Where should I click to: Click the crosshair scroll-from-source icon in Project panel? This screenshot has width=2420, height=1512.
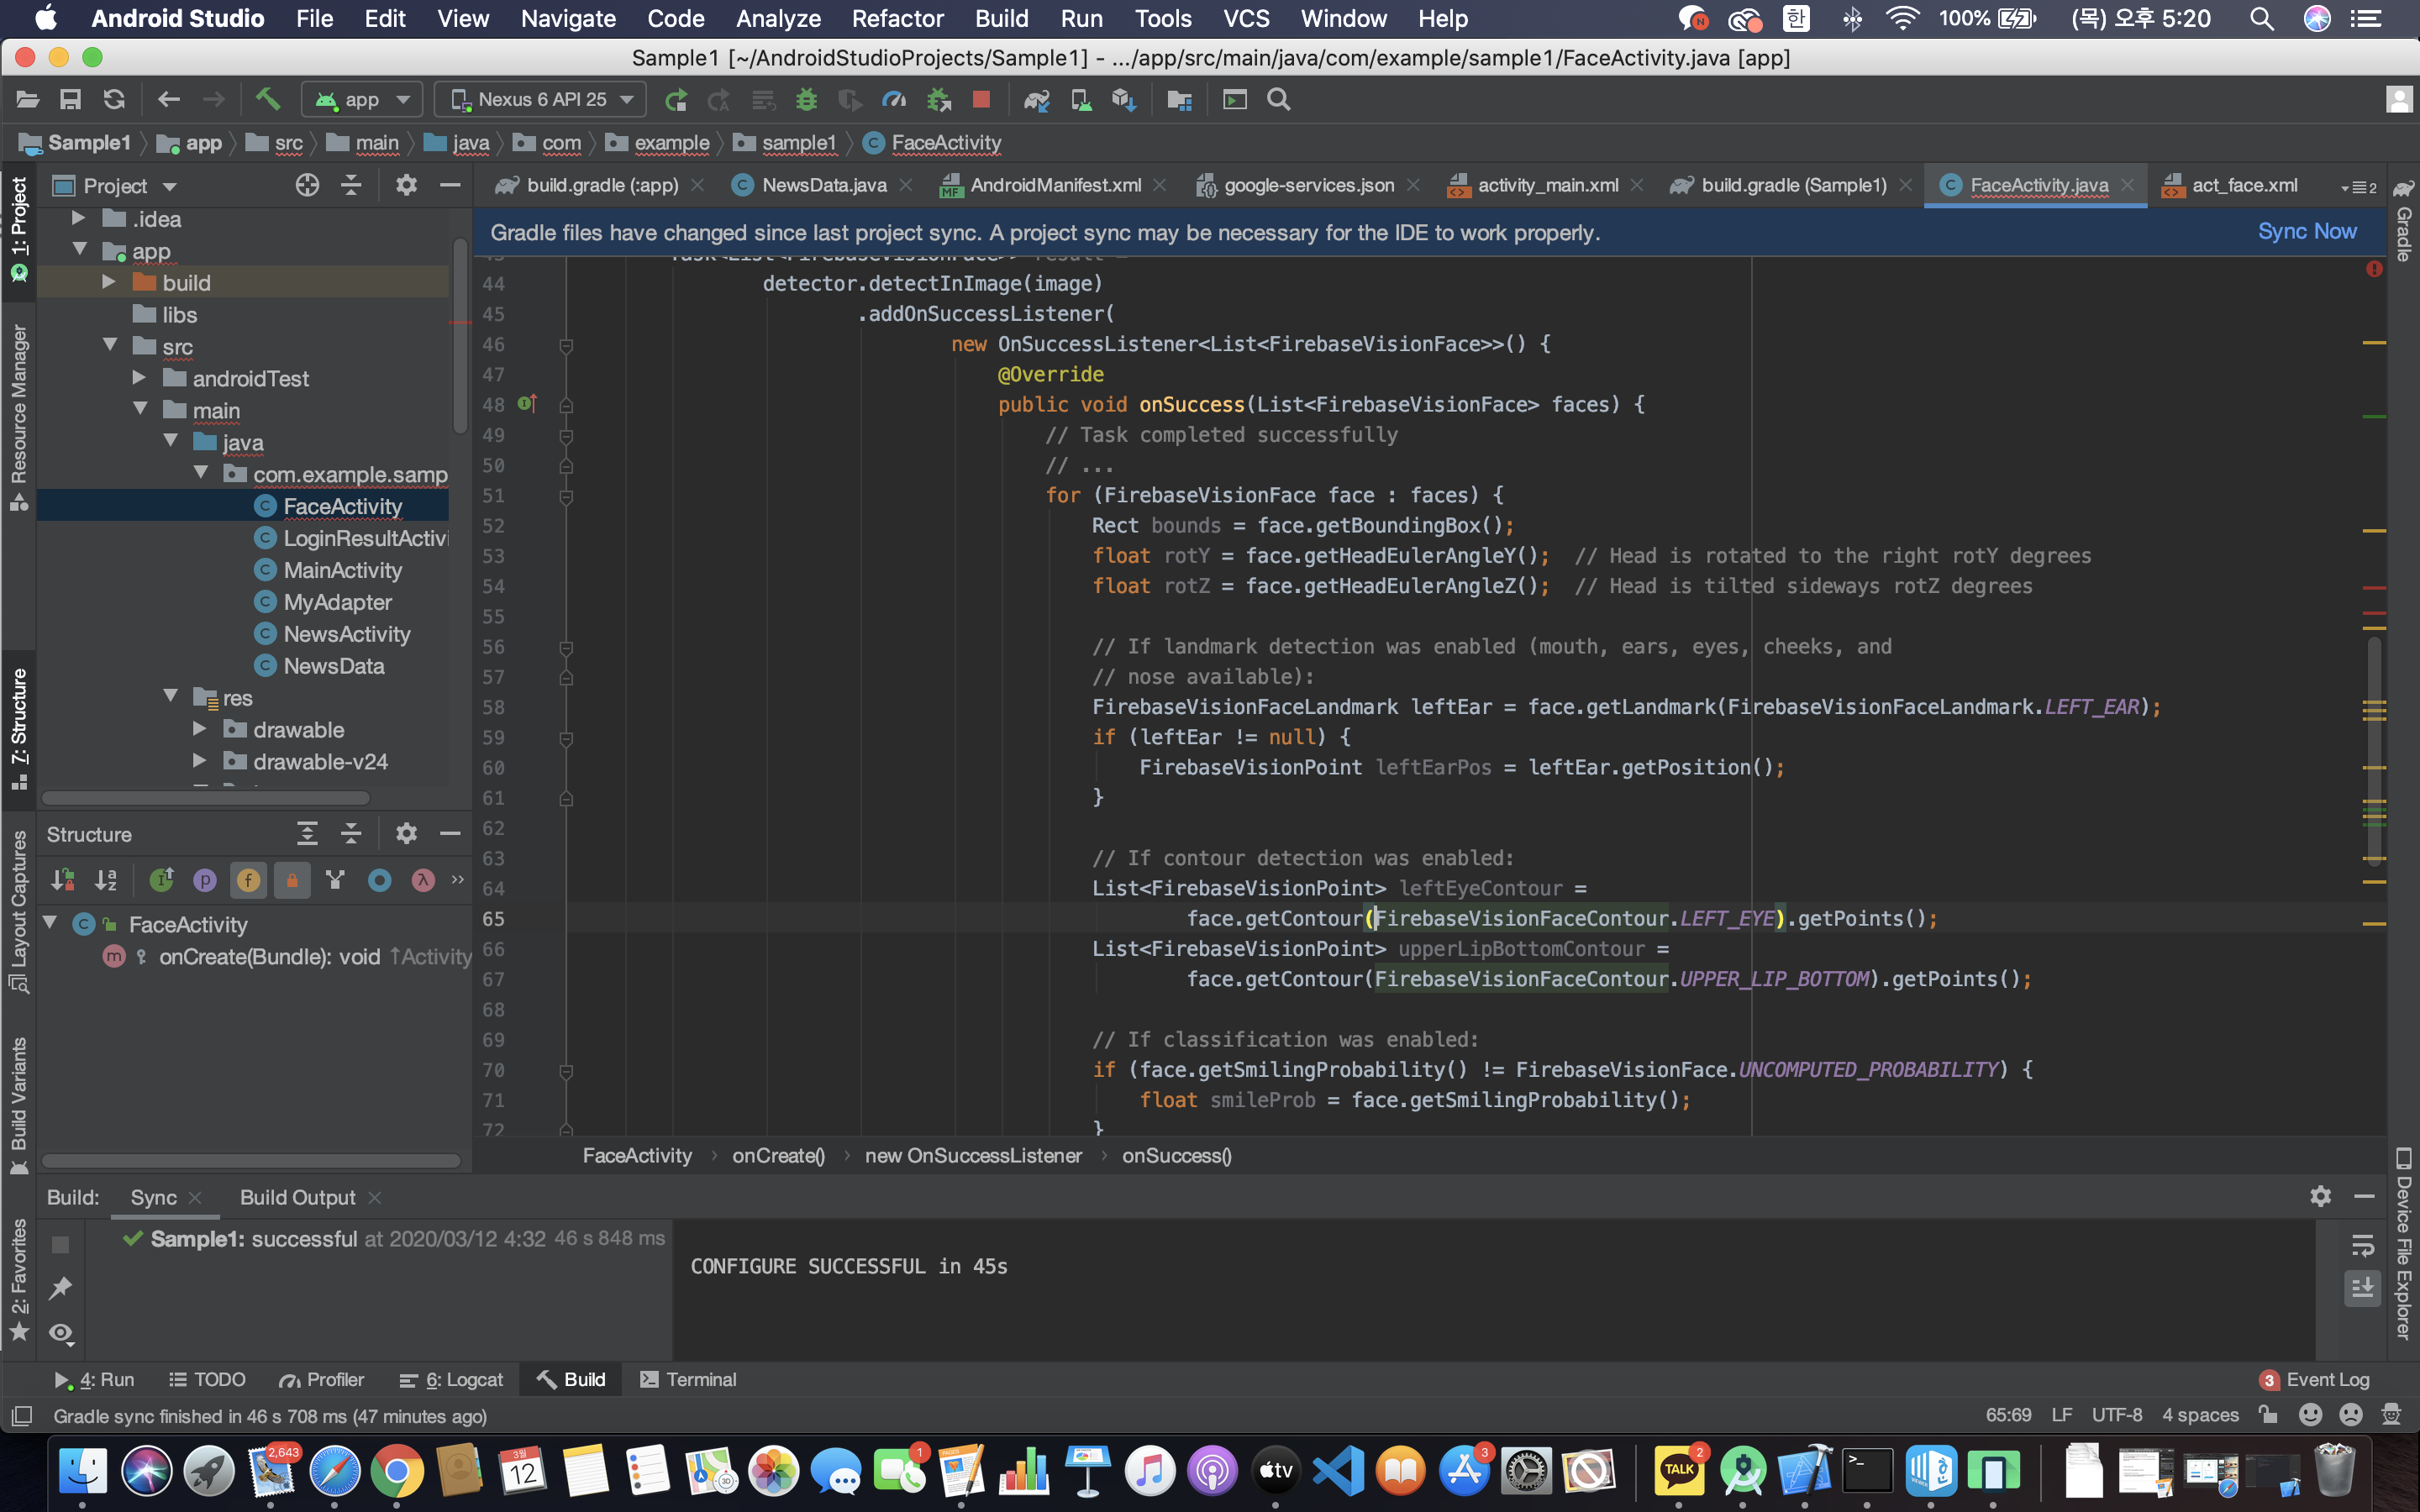click(307, 185)
